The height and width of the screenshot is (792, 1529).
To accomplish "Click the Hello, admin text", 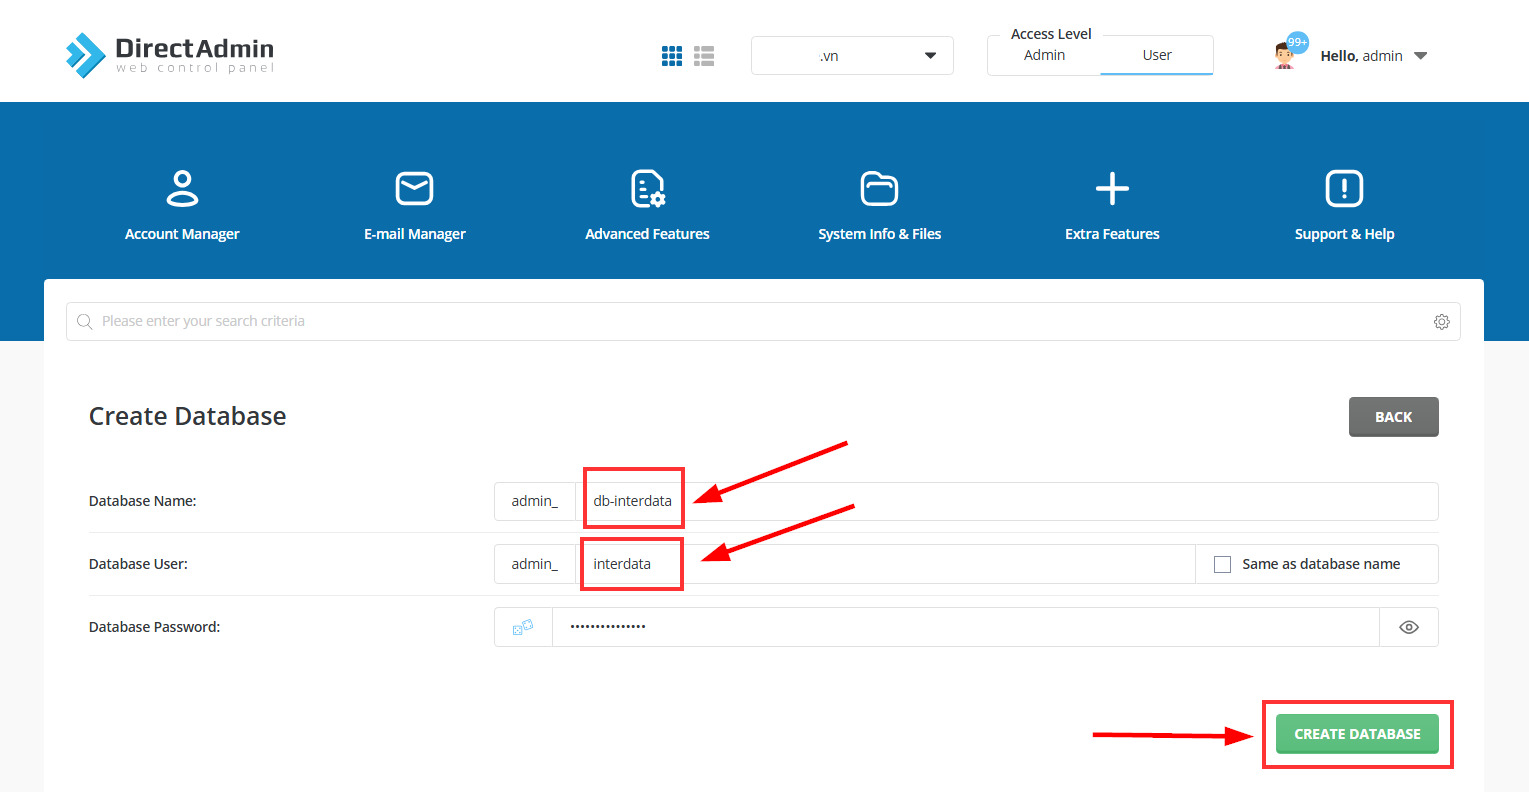I will 1361,56.
